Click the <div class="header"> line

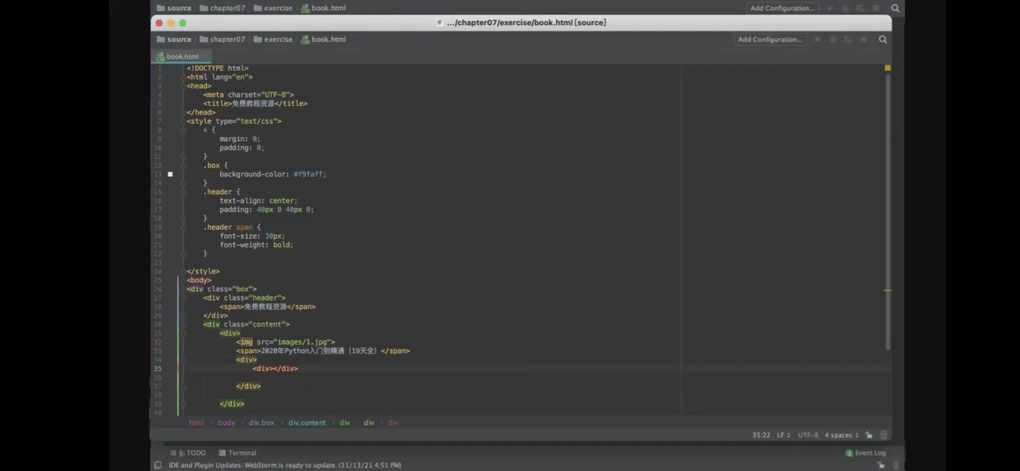pos(245,298)
